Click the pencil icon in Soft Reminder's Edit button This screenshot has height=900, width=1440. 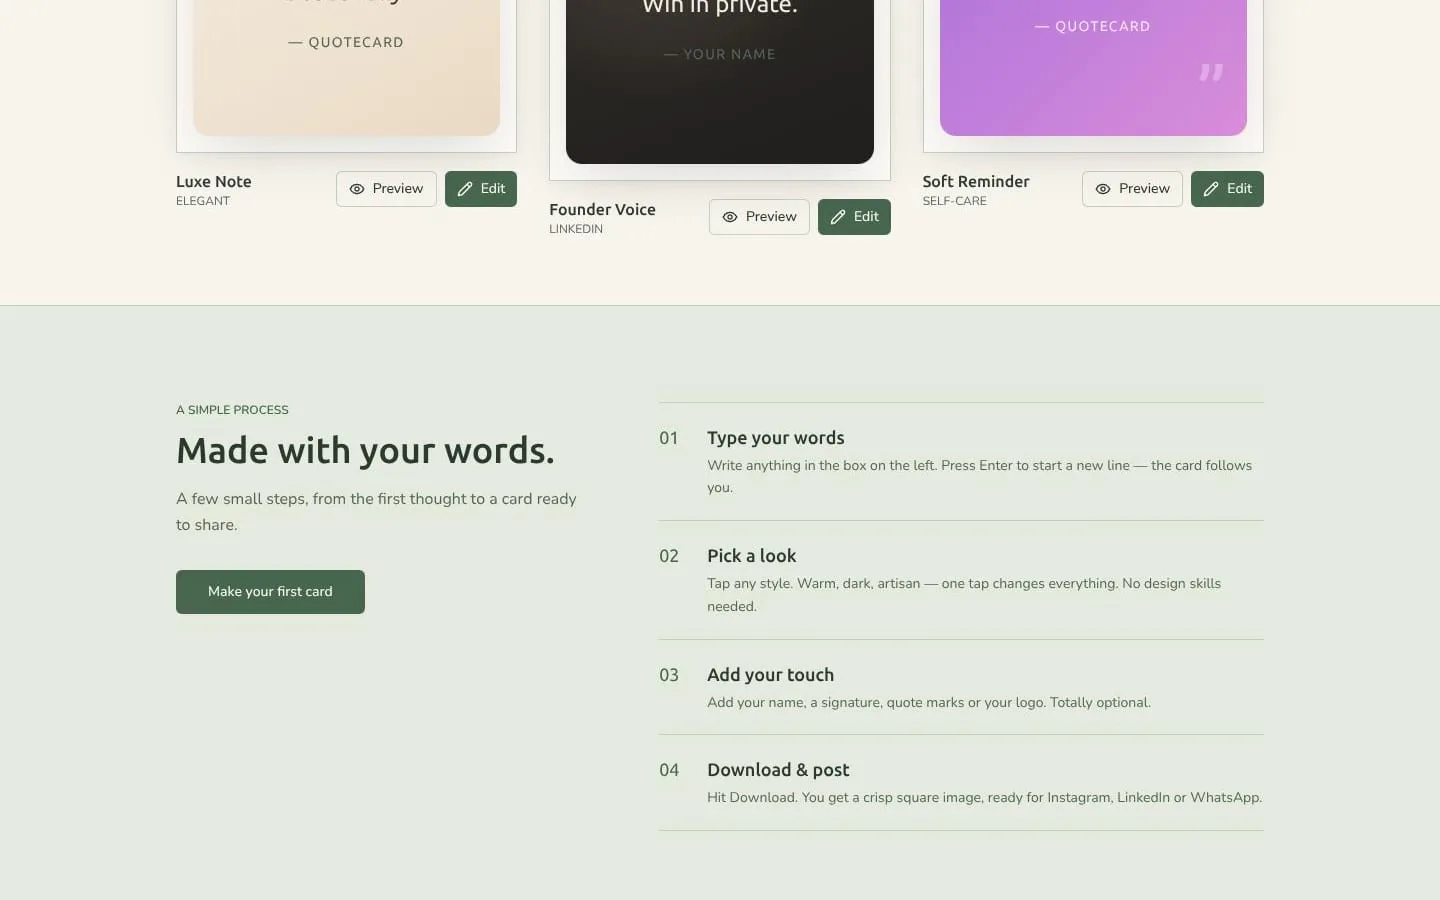pos(1211,189)
